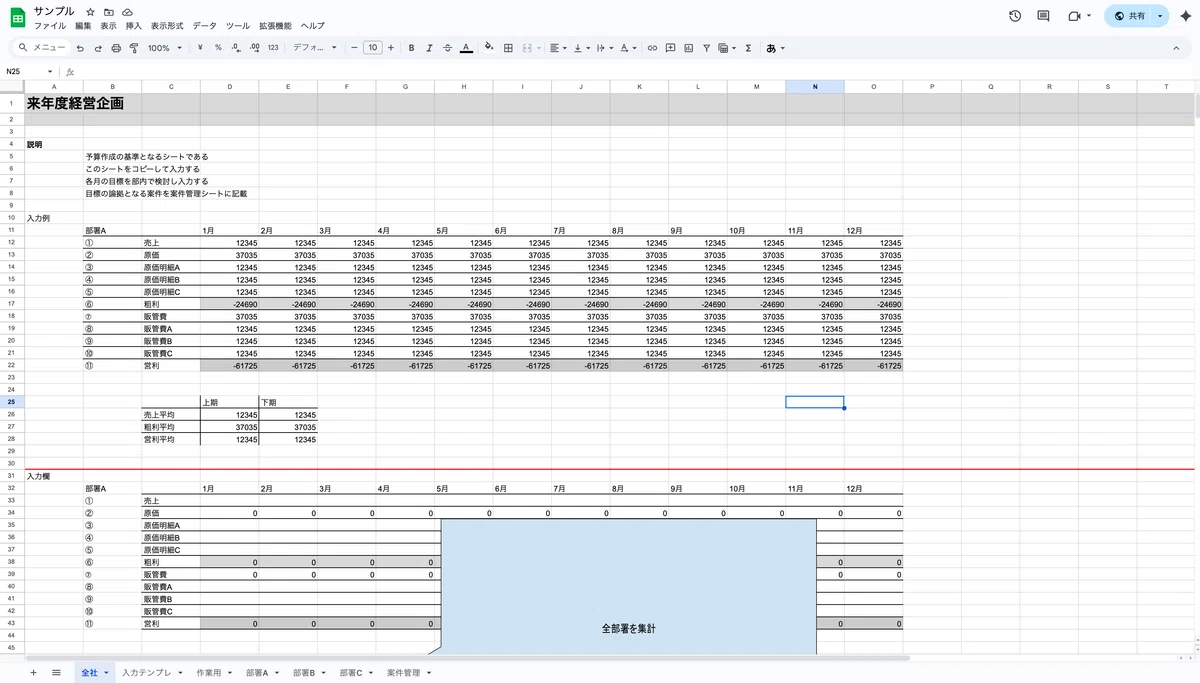Image resolution: width=1200 pixels, height=683 pixels.
Task: Open the cell borders tool
Action: click(508, 47)
